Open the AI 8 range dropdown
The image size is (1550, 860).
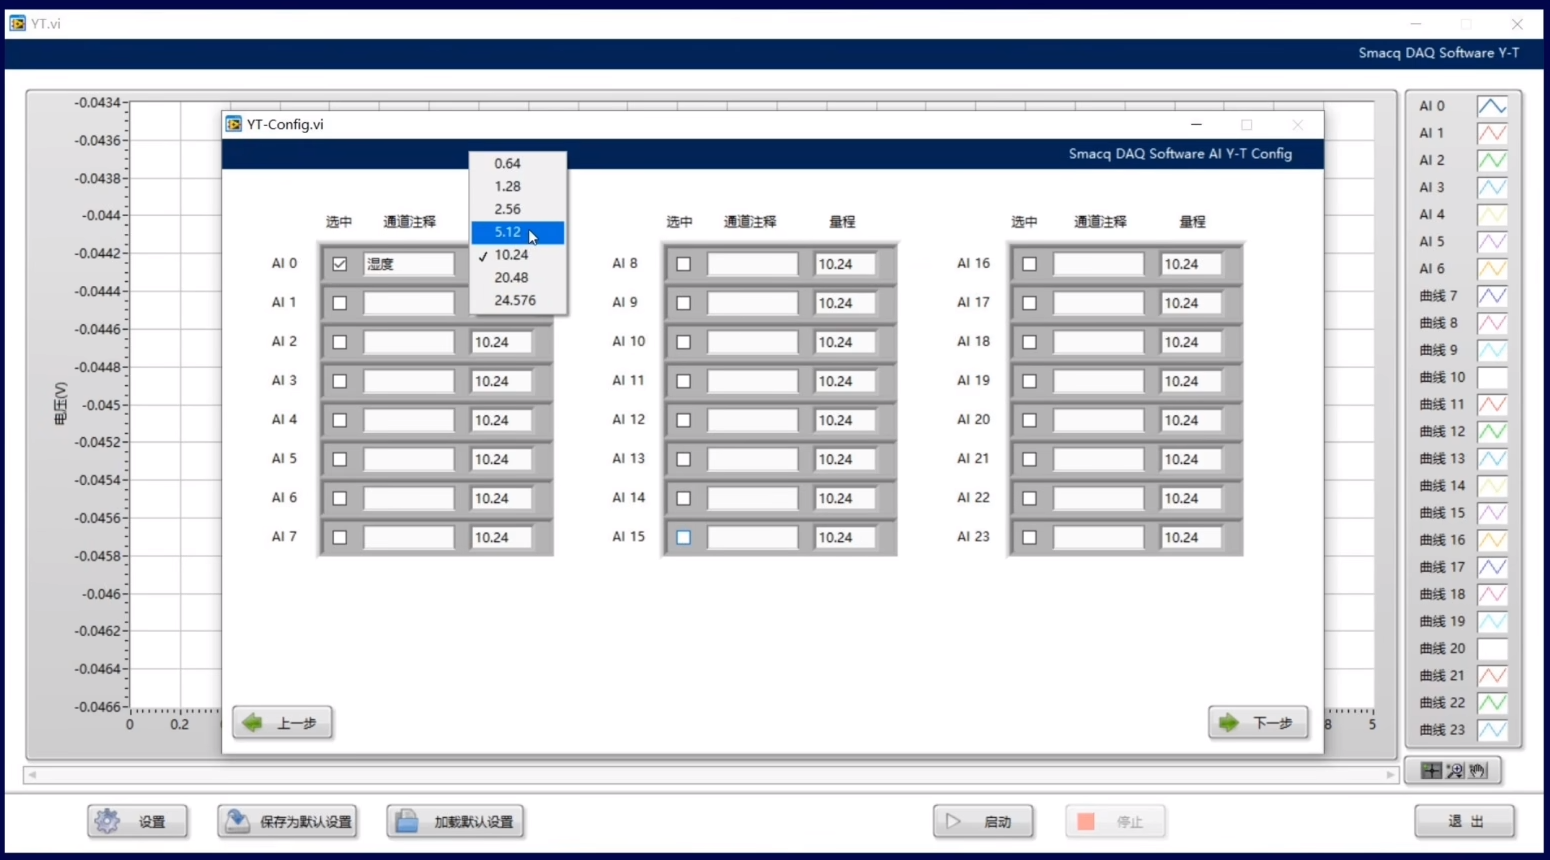[845, 264]
